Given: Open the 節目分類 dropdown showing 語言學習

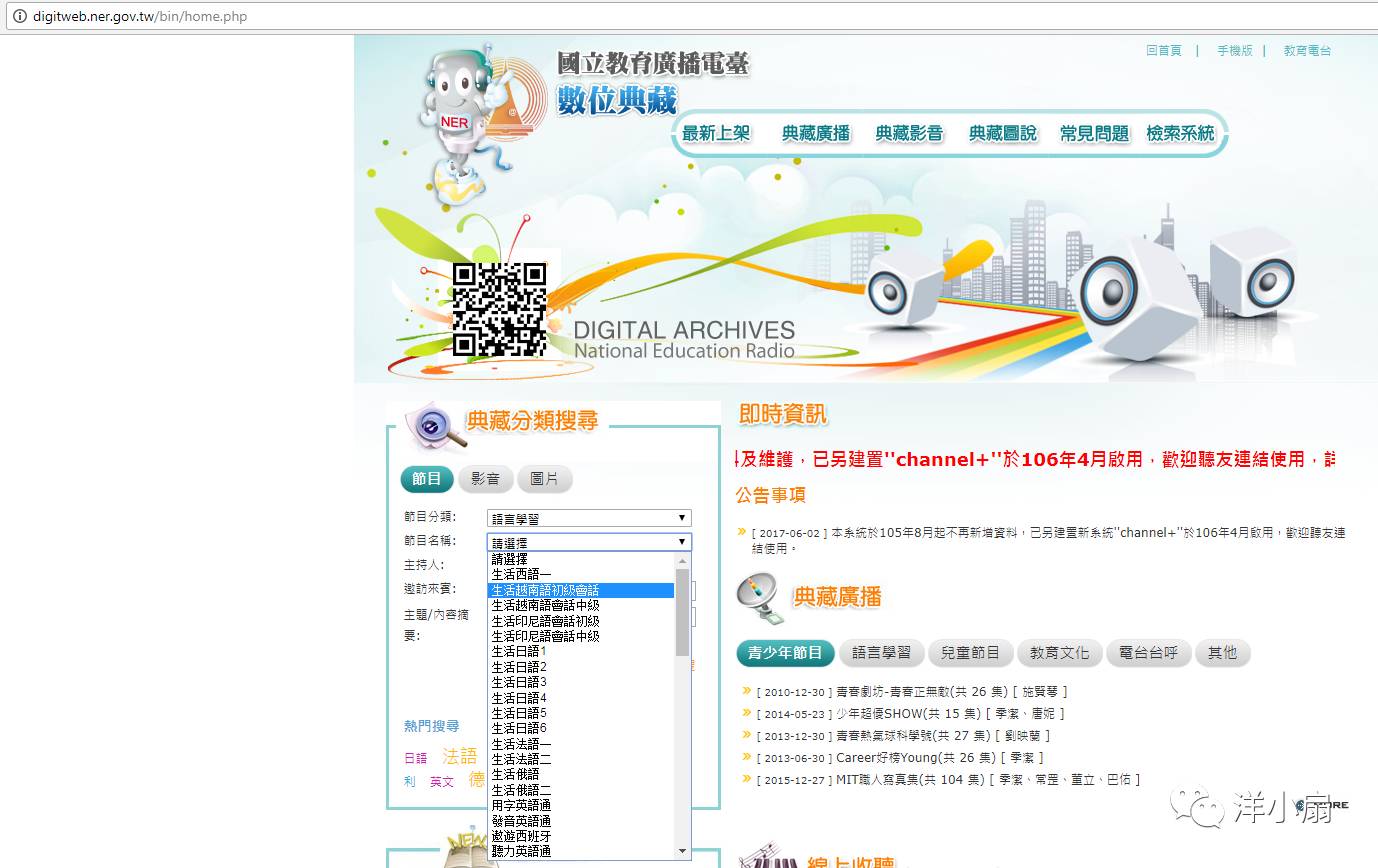Looking at the screenshot, I should [589, 518].
